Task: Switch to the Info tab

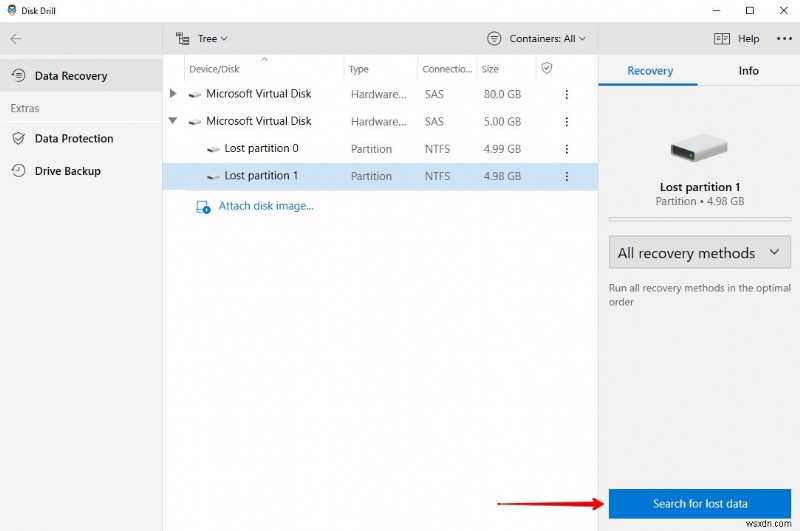Action: (748, 71)
